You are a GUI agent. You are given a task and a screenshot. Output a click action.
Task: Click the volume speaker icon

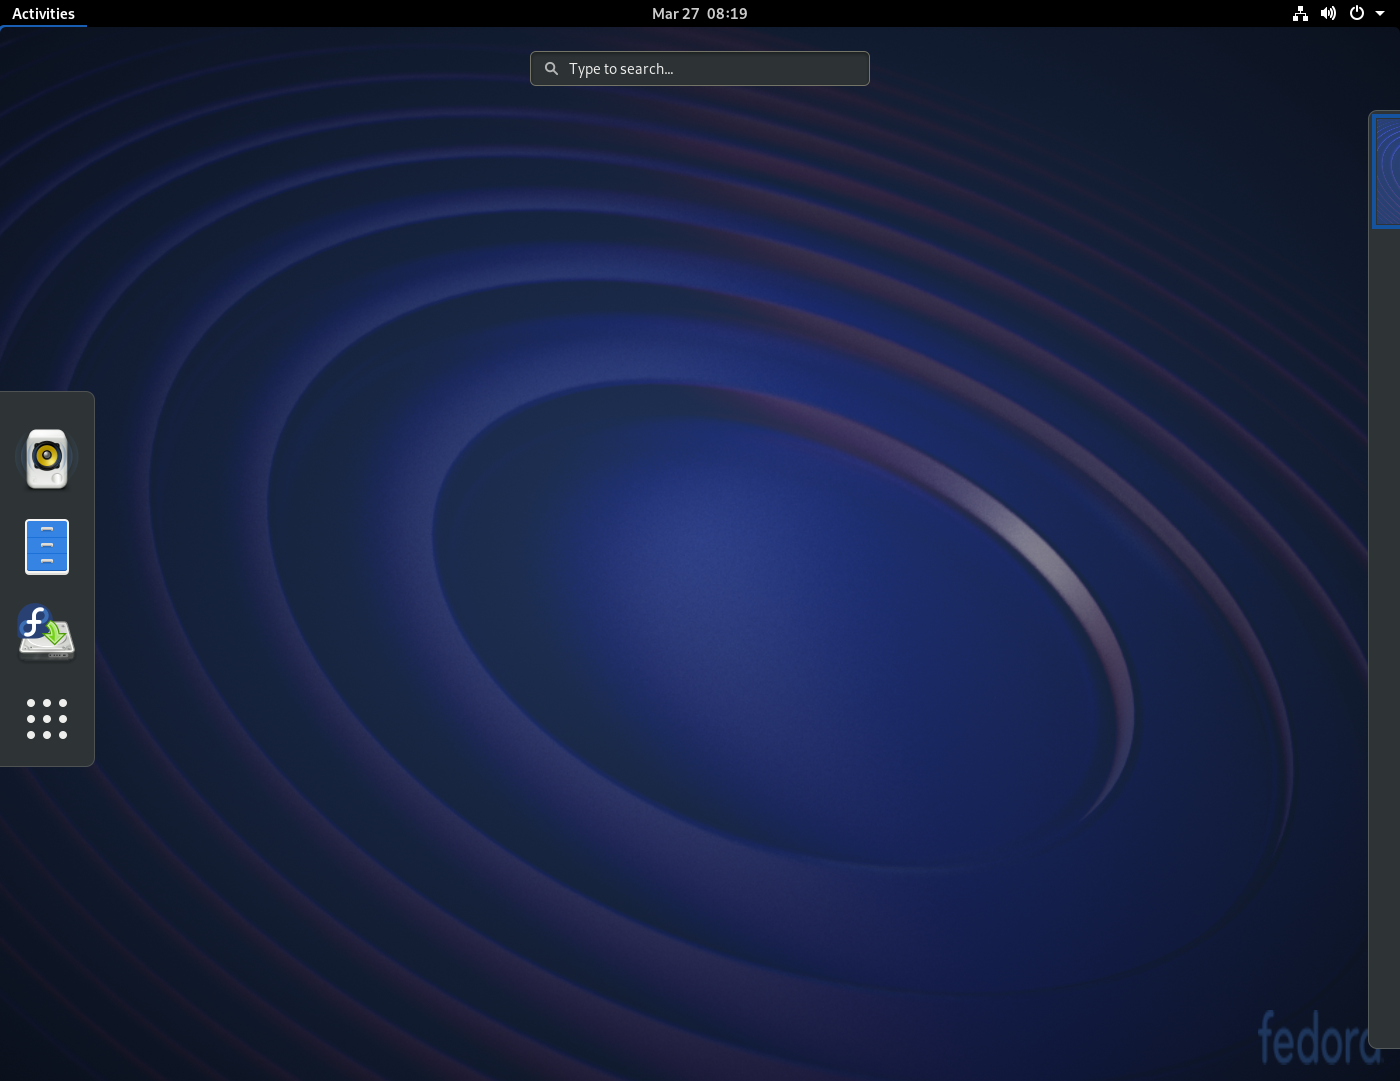1328,13
